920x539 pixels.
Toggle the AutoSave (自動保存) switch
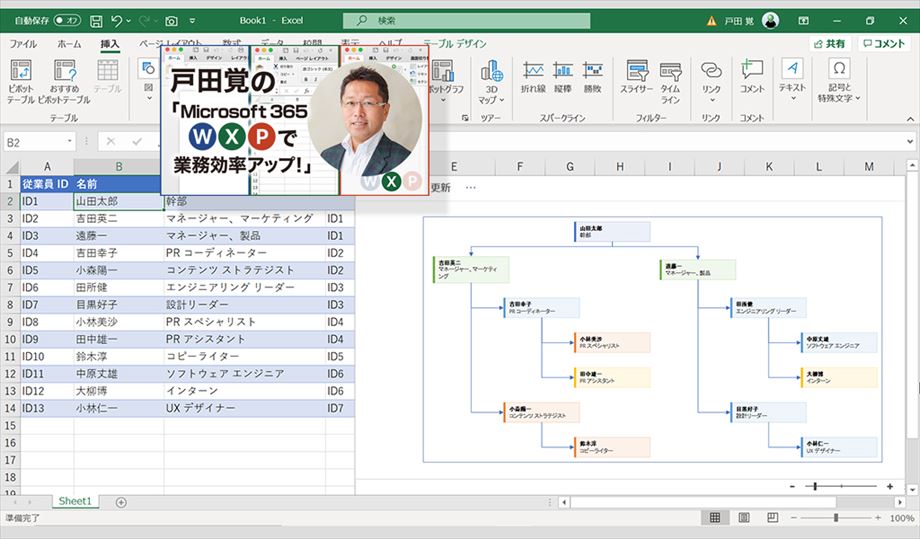67,21
